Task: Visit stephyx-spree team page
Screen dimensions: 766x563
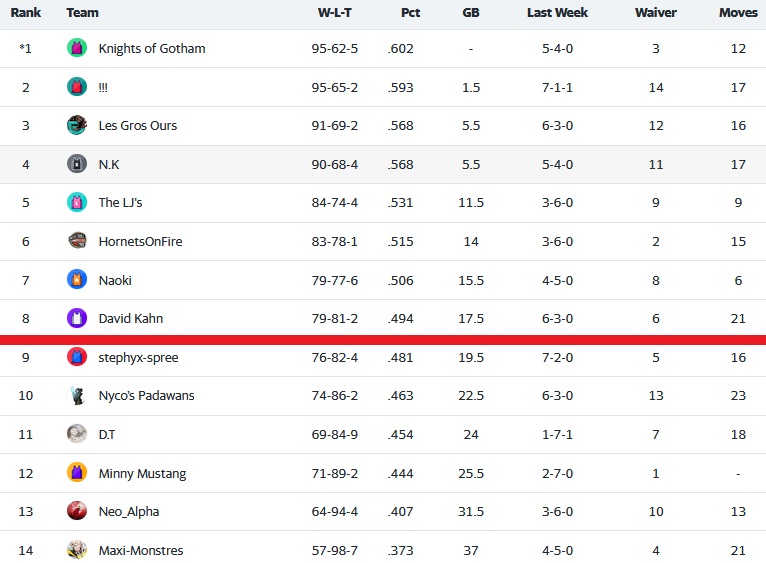Action: (138, 358)
